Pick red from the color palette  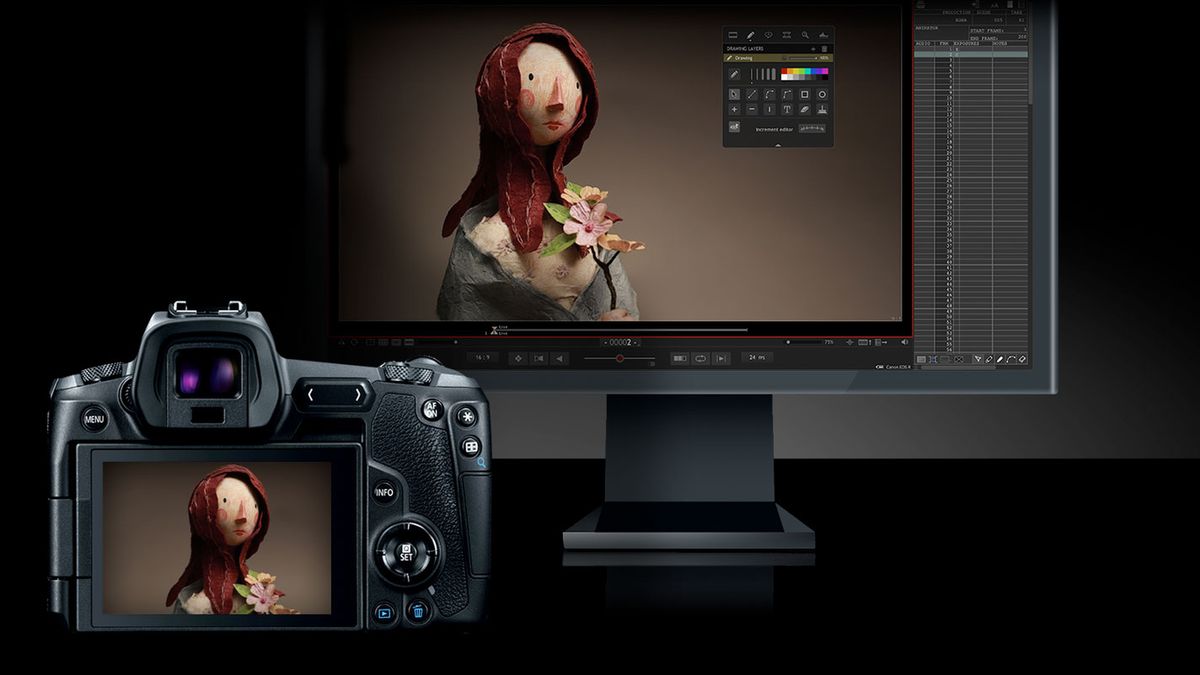click(x=784, y=70)
